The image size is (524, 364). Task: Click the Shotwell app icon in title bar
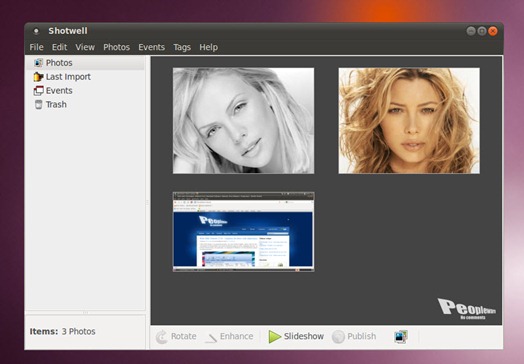36,31
